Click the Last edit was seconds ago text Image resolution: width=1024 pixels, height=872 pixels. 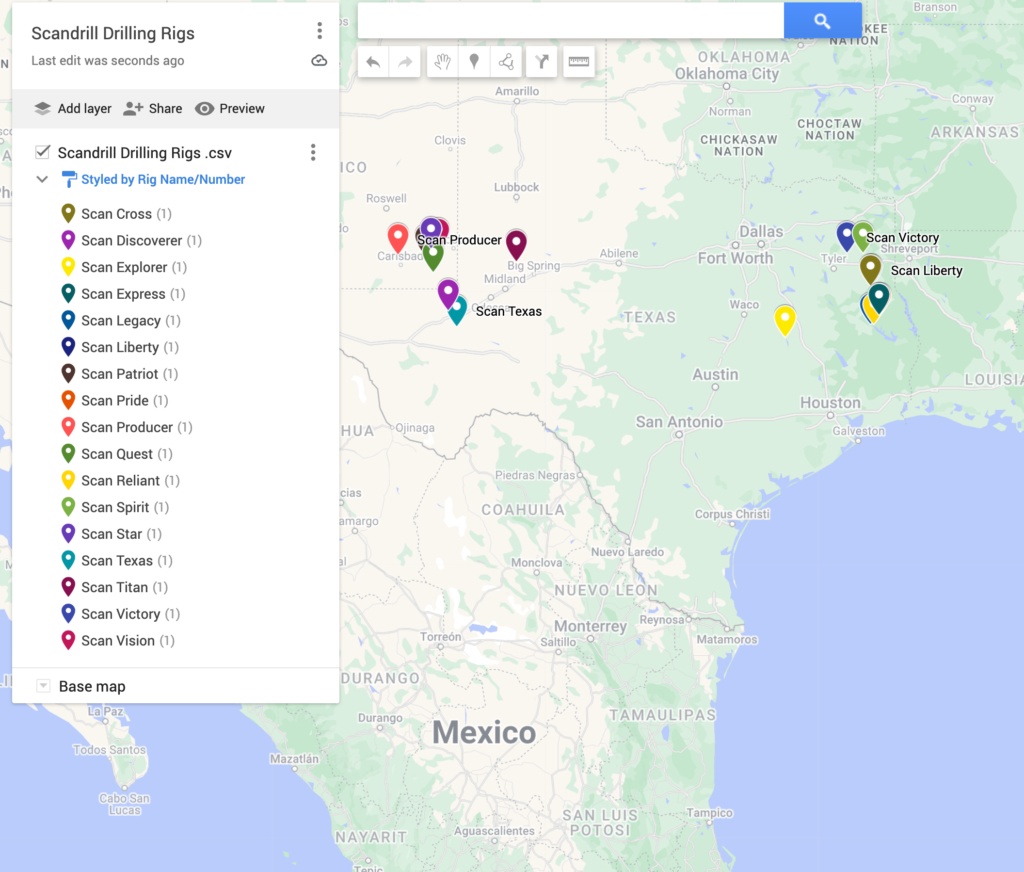(108, 61)
